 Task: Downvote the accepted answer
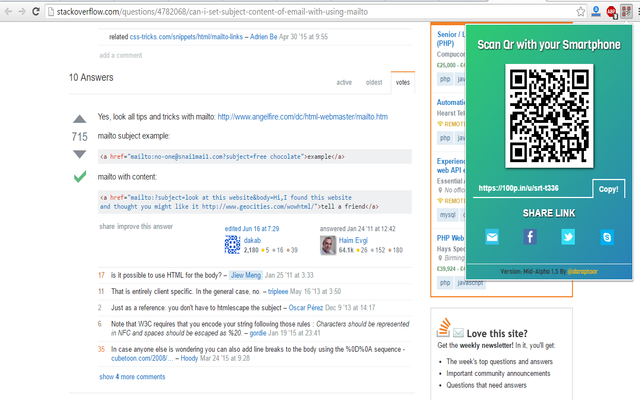(x=80, y=154)
